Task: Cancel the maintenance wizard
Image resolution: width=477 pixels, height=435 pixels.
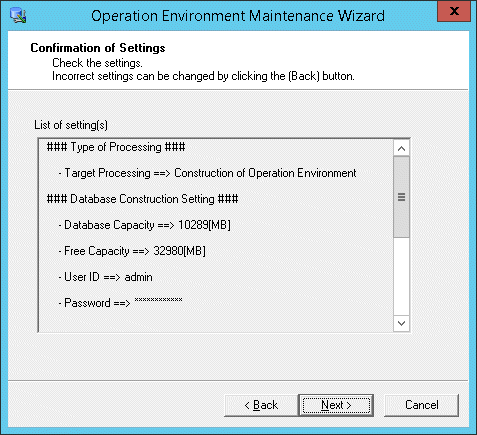Action: [422, 405]
